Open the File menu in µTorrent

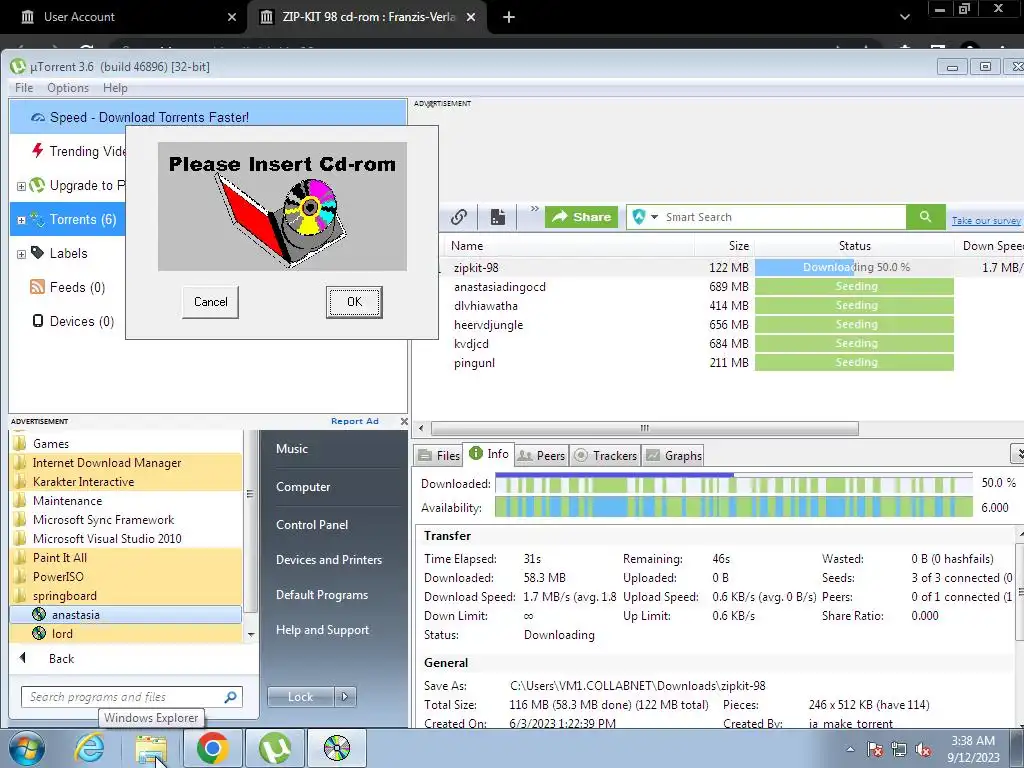[x=24, y=88]
